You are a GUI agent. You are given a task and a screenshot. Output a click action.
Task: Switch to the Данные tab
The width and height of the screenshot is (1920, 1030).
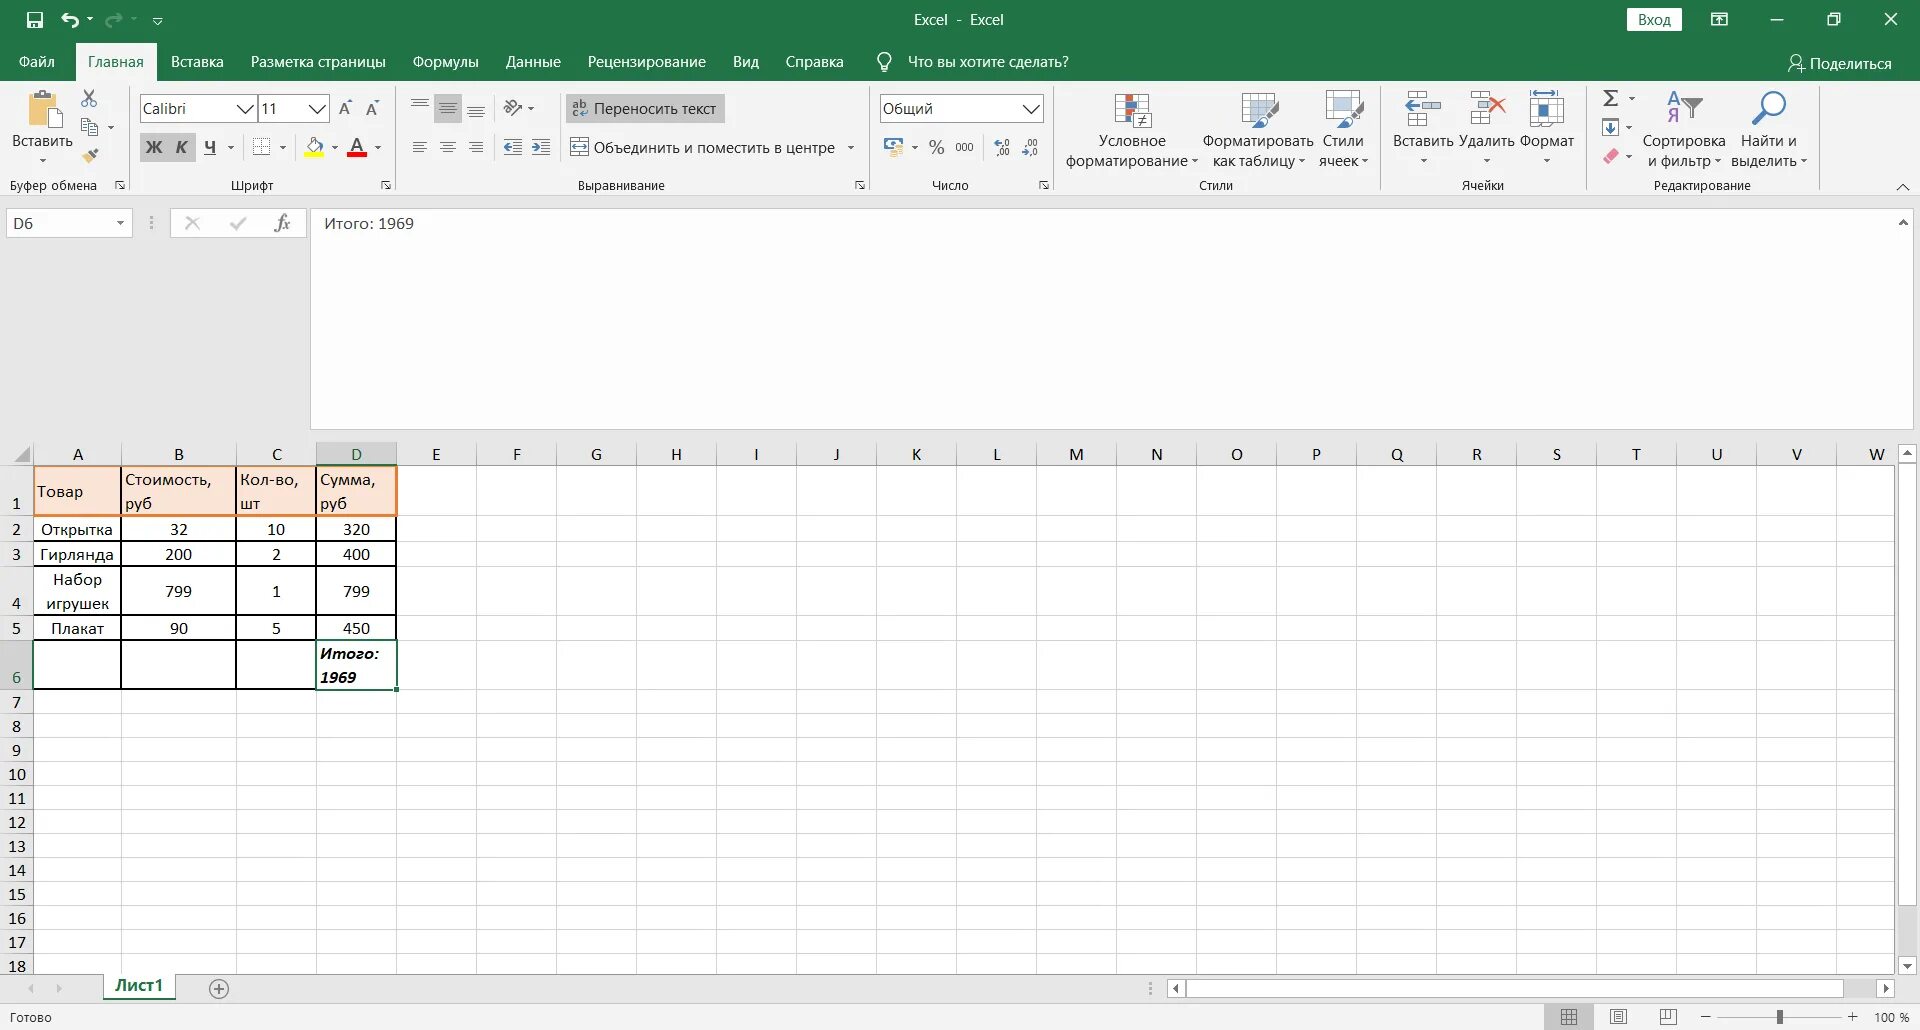click(x=533, y=62)
